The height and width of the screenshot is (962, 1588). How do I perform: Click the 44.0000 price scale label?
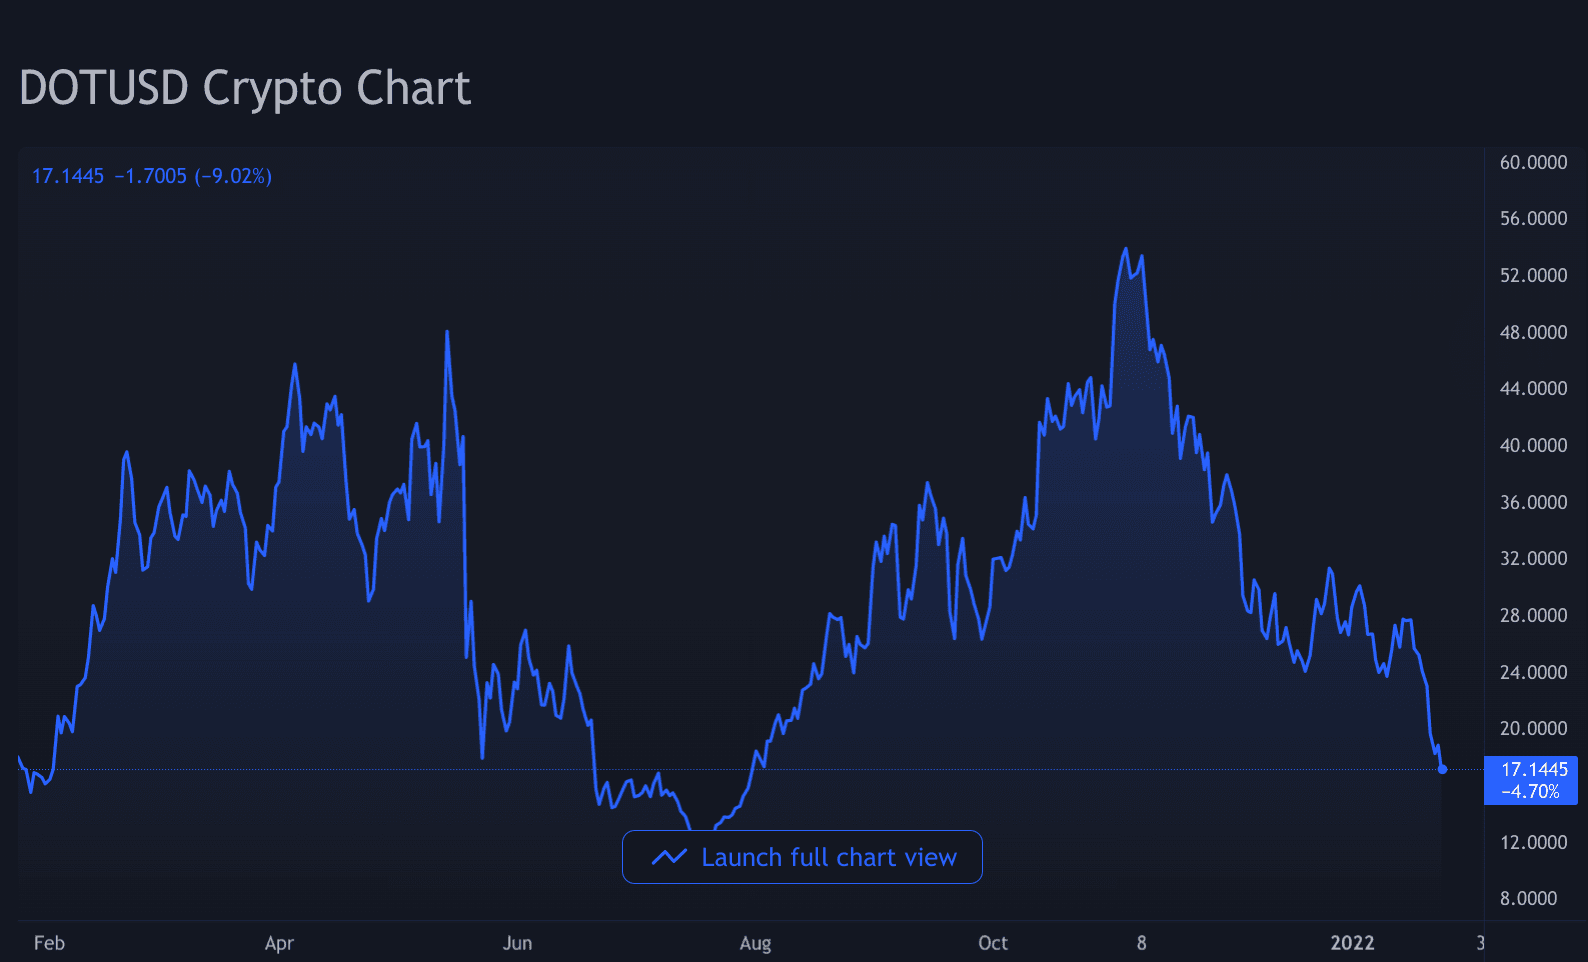click(x=1533, y=388)
